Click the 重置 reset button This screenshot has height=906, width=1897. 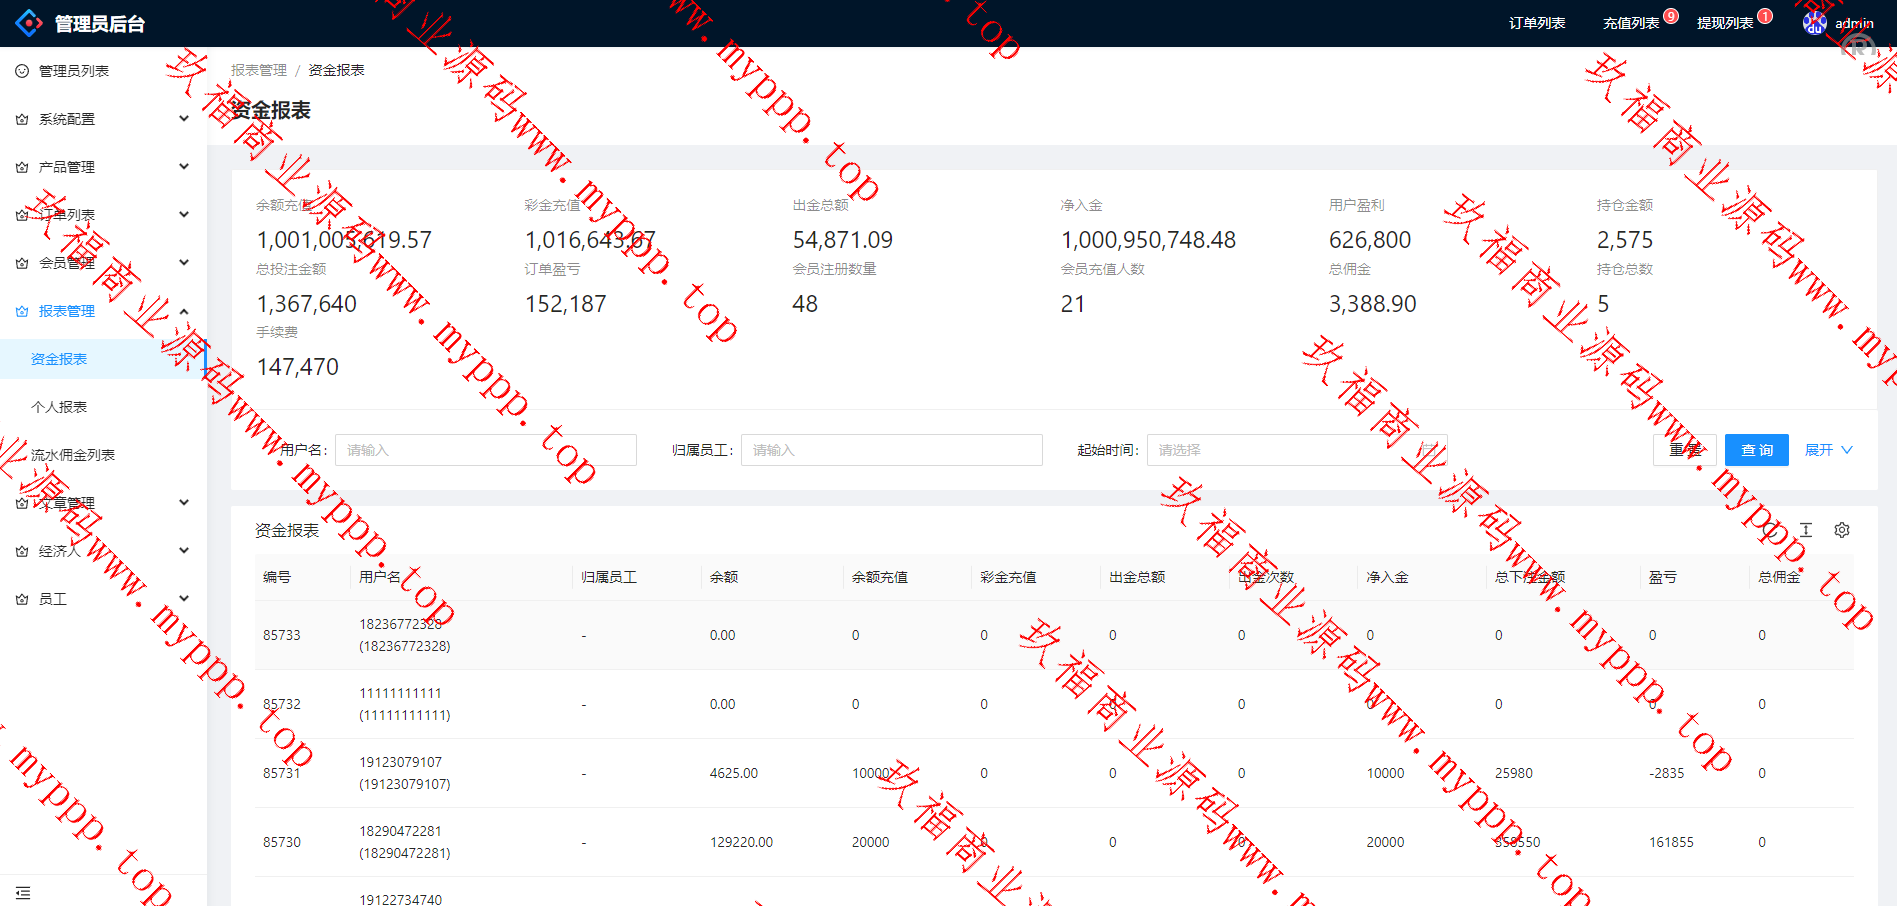coord(1685,450)
